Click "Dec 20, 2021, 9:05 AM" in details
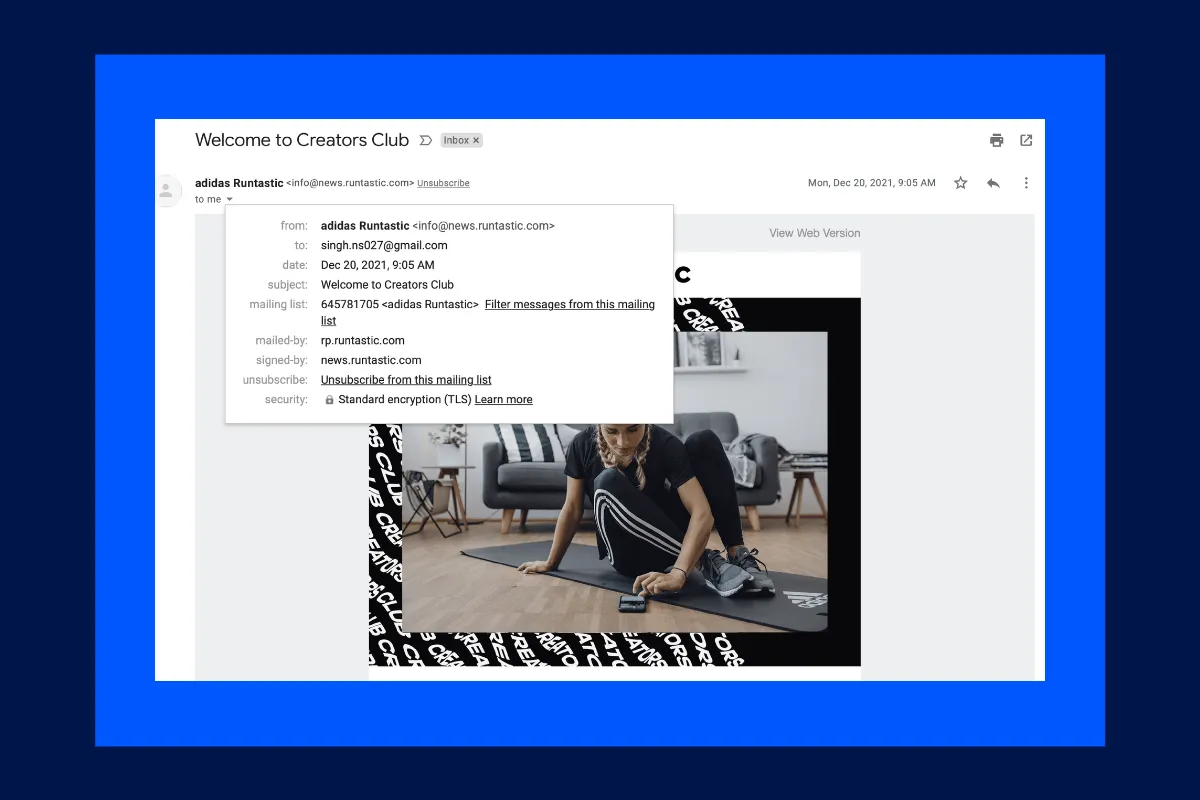This screenshot has height=800, width=1200. coord(378,265)
